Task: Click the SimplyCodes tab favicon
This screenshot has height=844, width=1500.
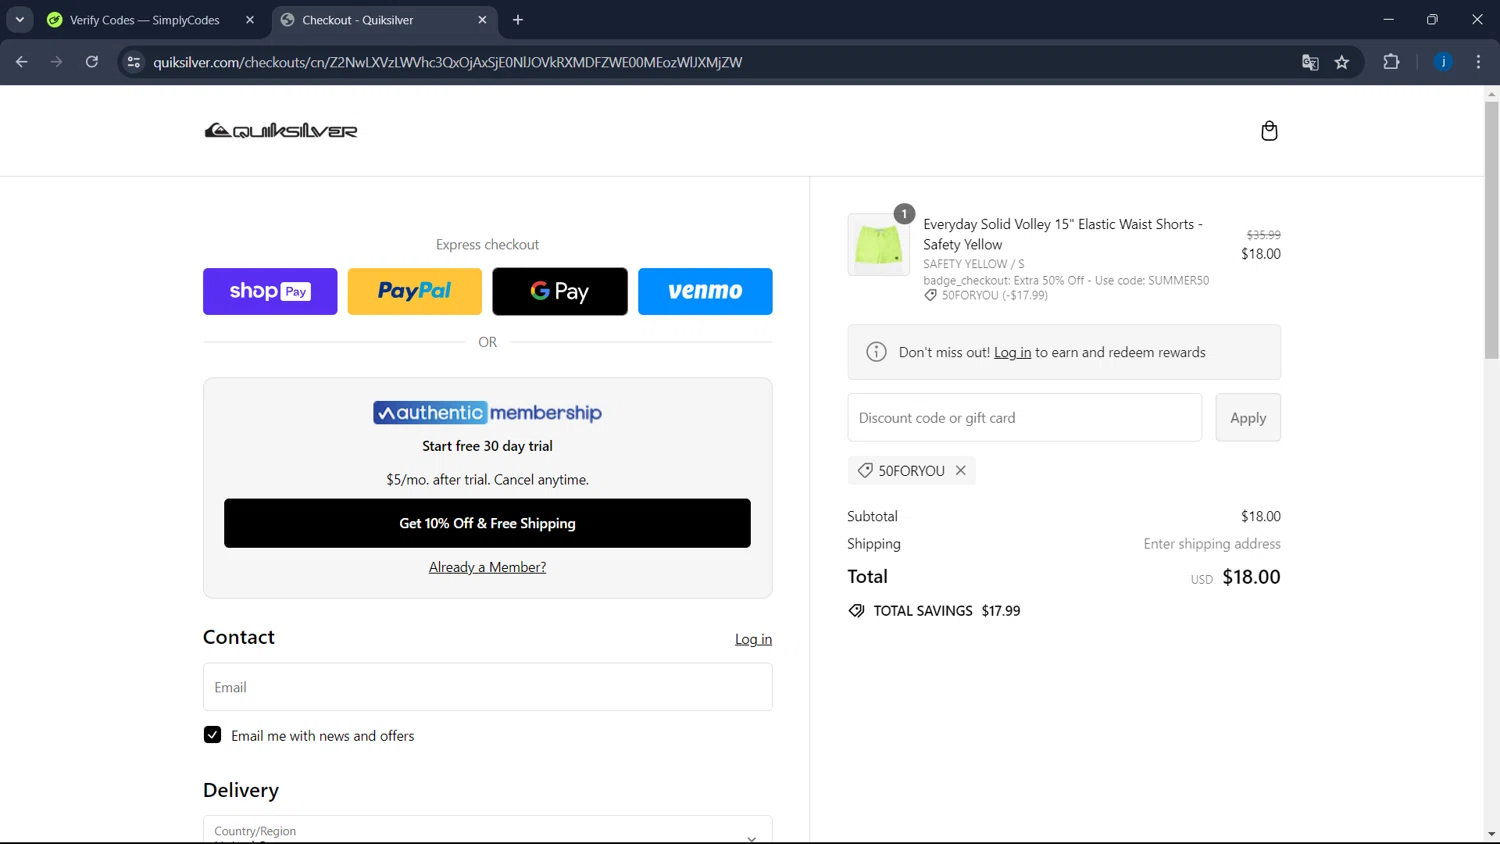Action: tap(55, 20)
